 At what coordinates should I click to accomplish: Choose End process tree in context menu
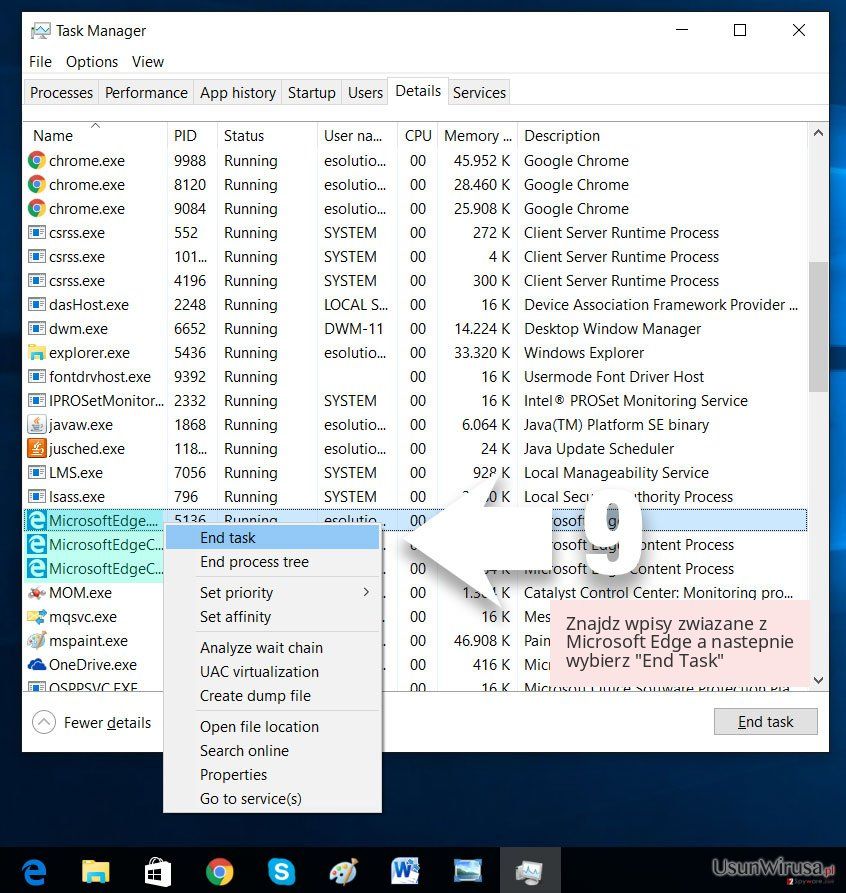[x=272, y=562]
